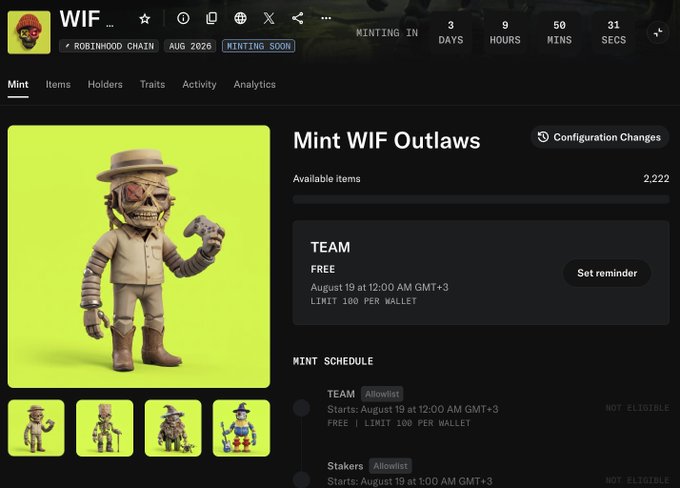The height and width of the screenshot is (488, 680).
Task: Click 'NOT ELIGIBLE' in the TEAM schedule row
Action: (637, 408)
